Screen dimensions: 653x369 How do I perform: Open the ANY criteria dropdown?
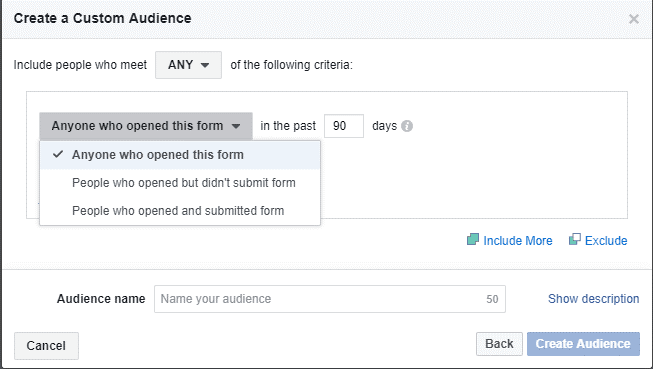pos(188,65)
